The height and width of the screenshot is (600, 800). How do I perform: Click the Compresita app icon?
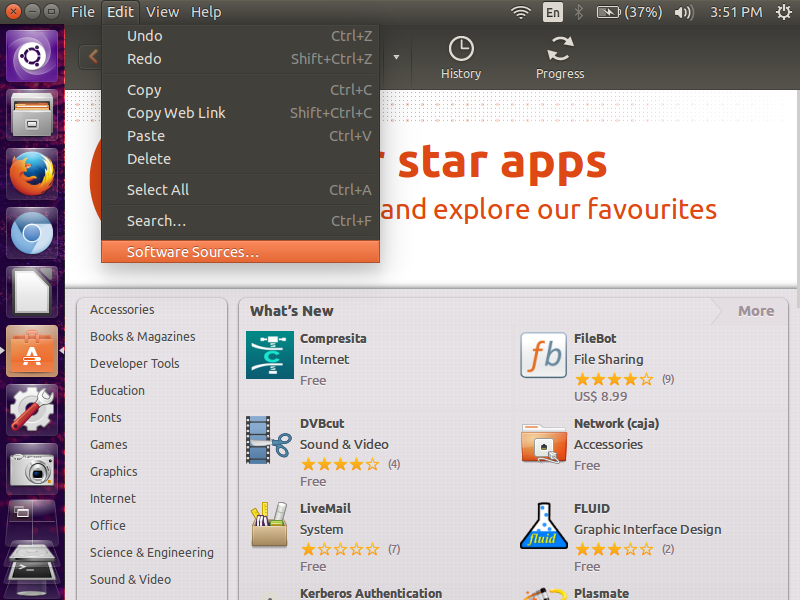(x=270, y=355)
